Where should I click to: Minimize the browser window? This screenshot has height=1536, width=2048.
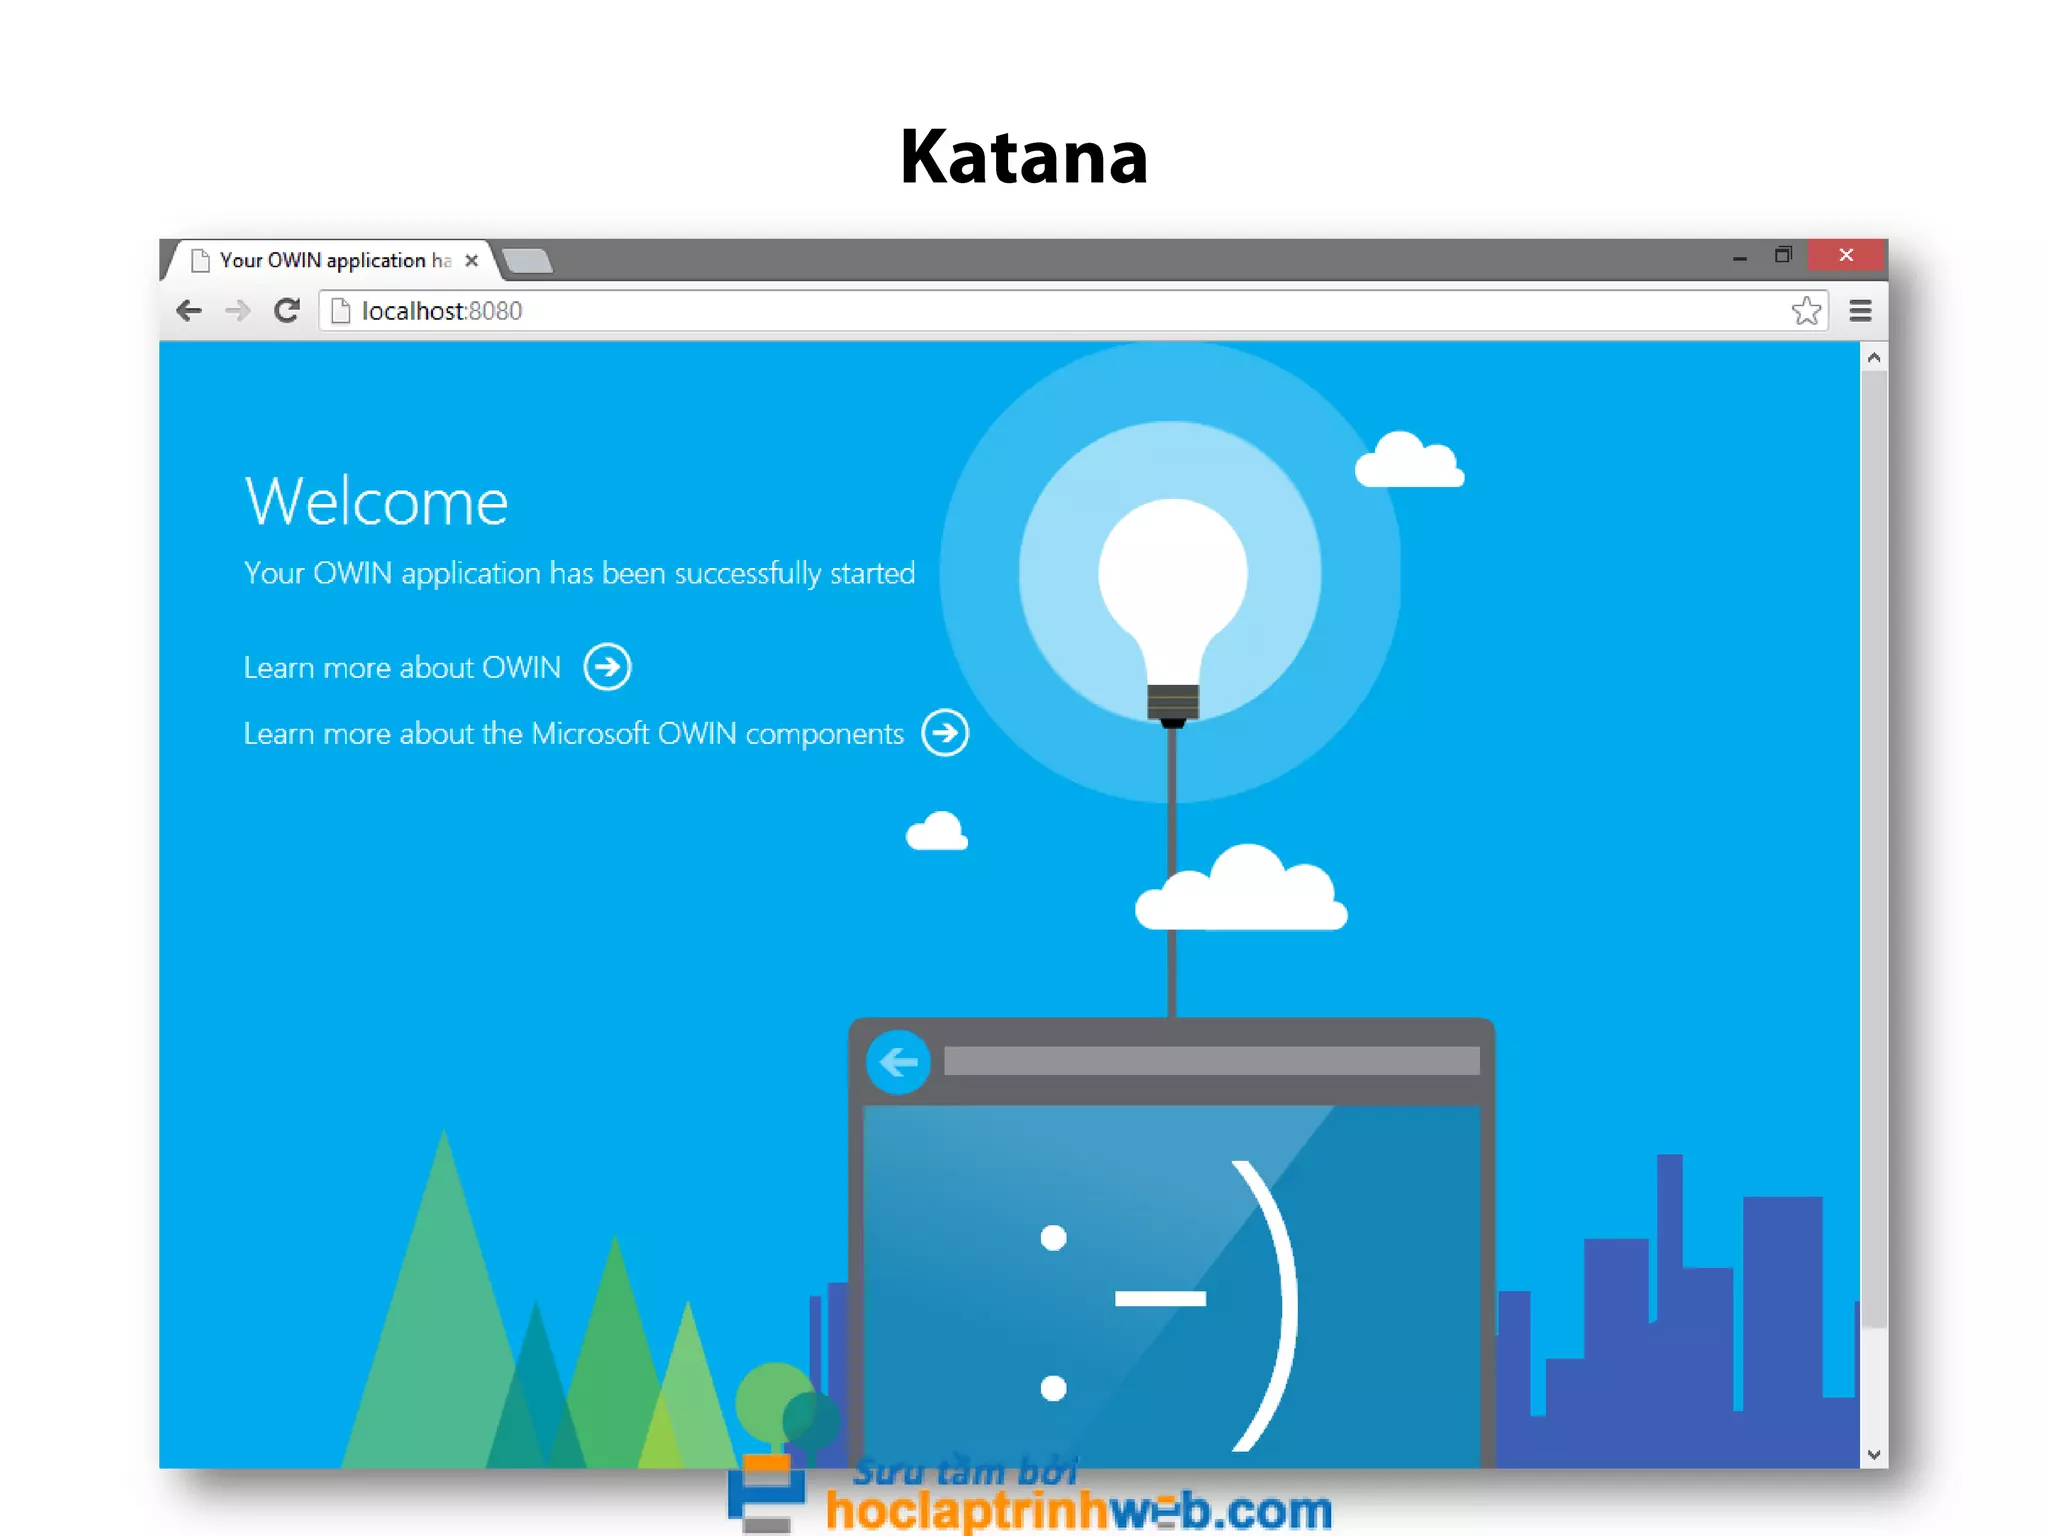1740,257
